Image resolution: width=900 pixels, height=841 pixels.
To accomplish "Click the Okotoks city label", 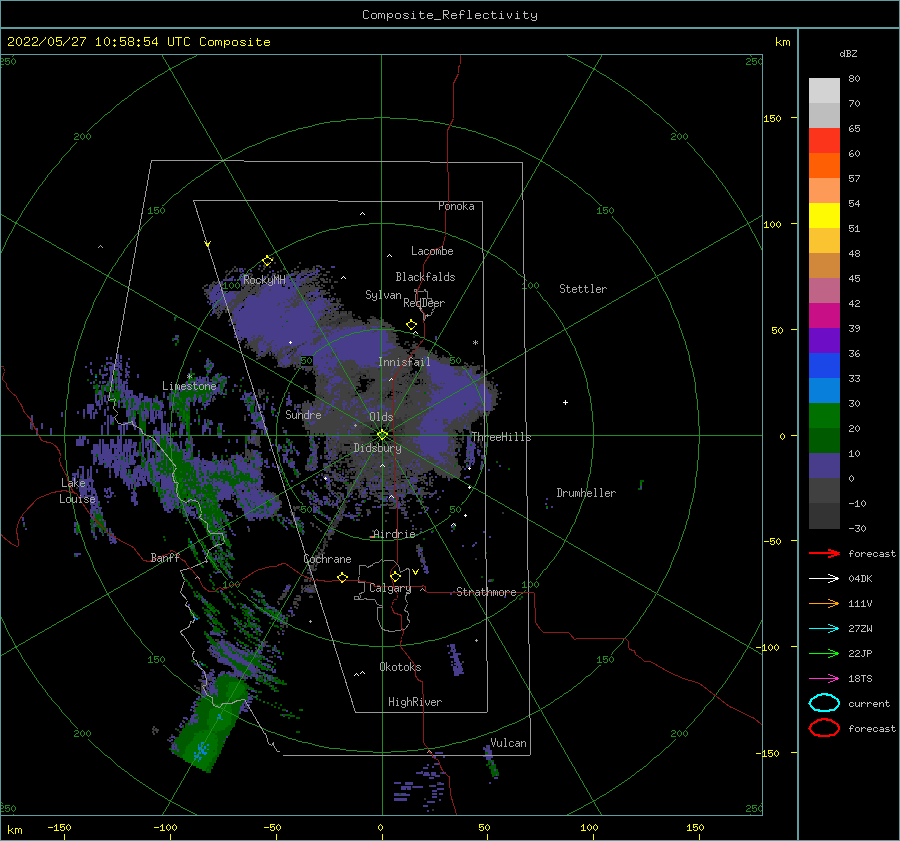I will pyautogui.click(x=400, y=667).
